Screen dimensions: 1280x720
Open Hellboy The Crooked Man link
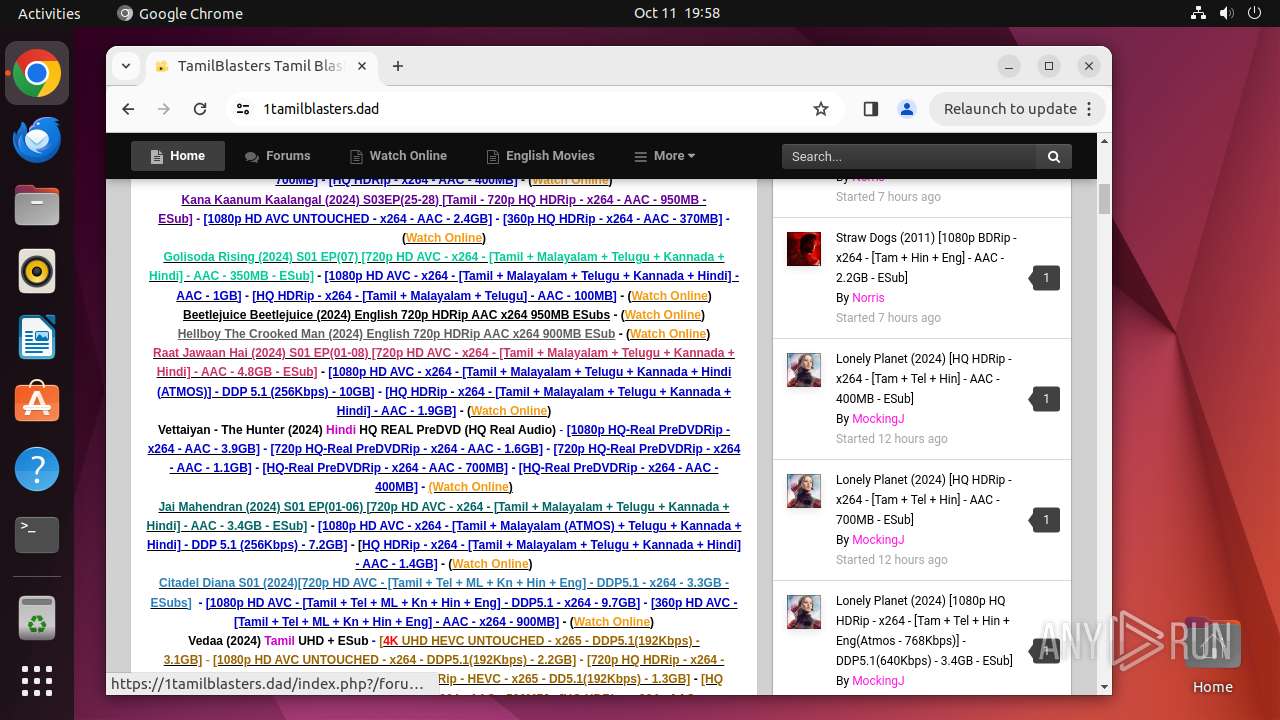click(x=396, y=333)
